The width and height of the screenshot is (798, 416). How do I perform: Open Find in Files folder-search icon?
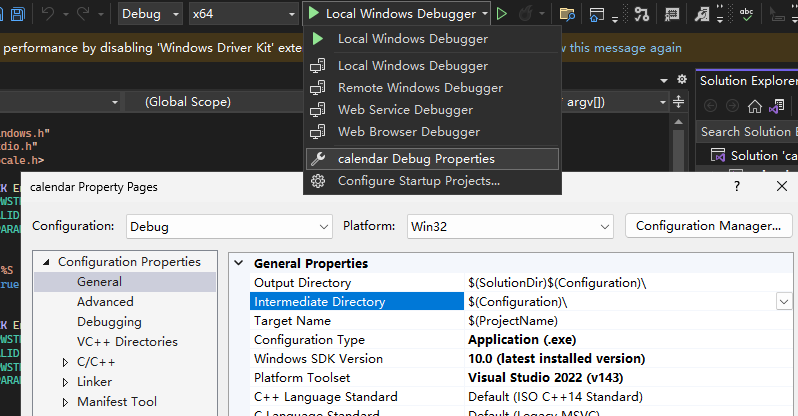[567, 14]
